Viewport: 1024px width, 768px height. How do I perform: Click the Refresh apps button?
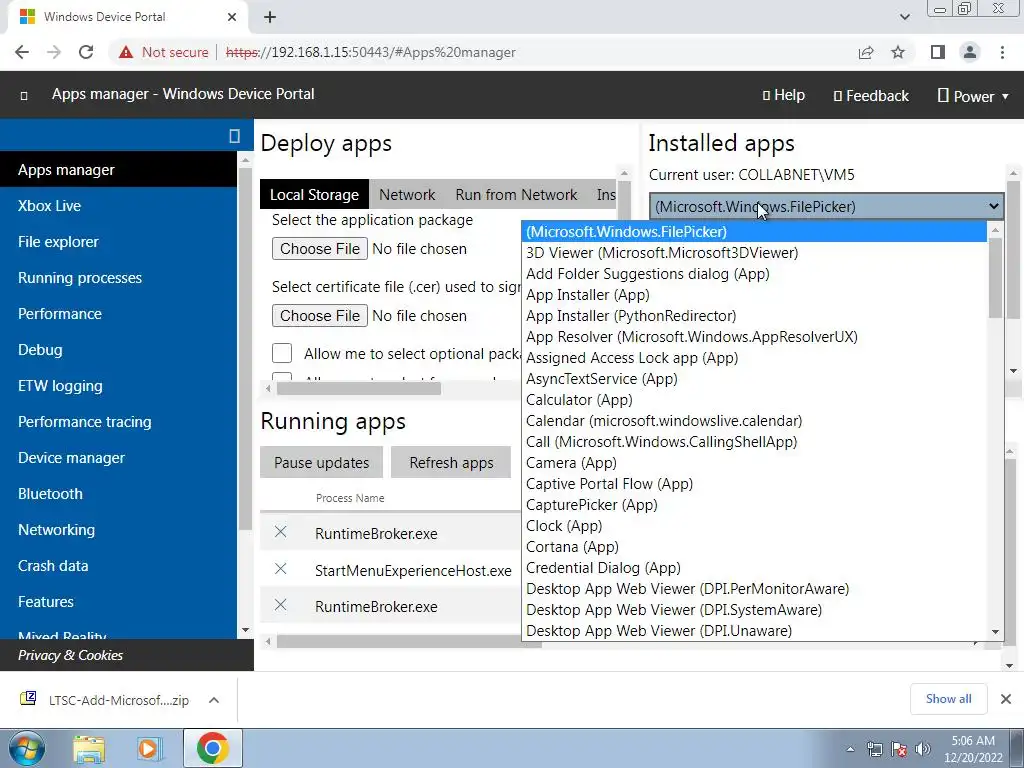[x=451, y=462]
